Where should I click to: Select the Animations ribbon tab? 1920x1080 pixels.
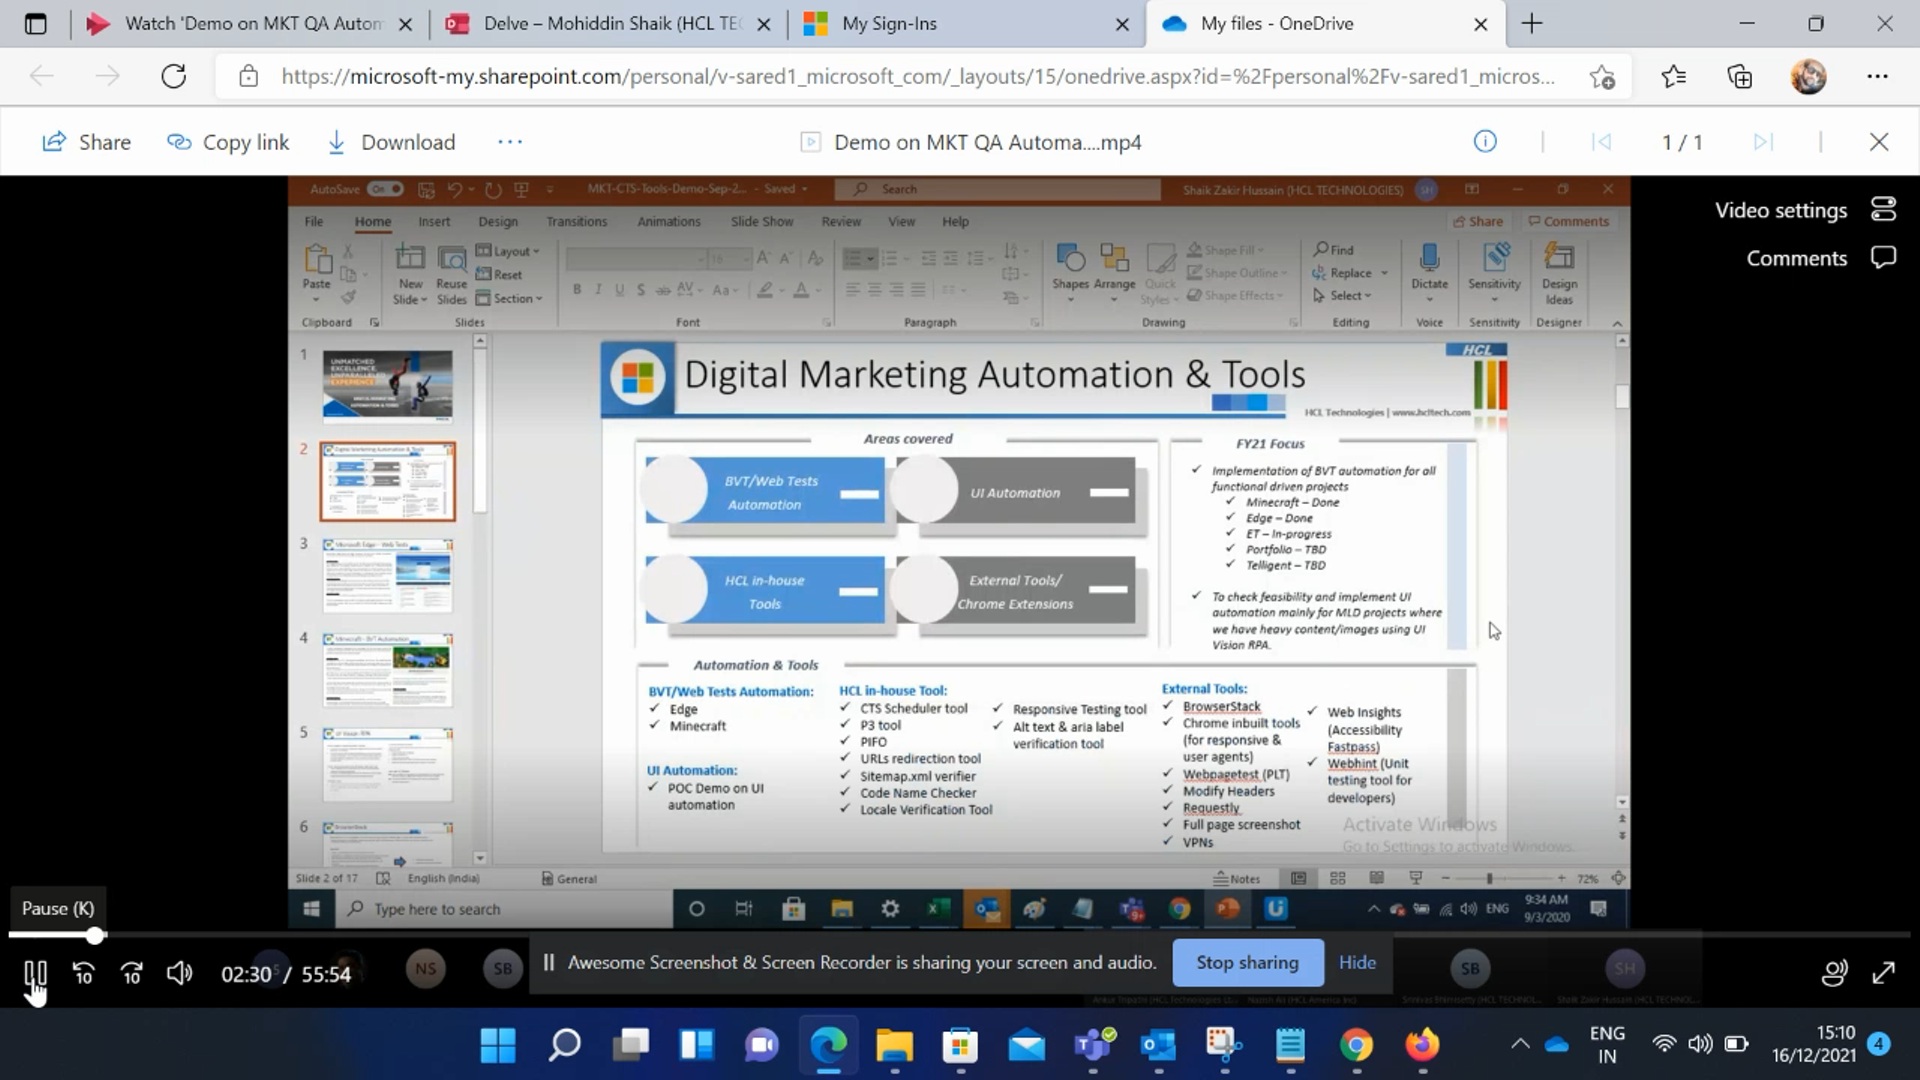[669, 222]
